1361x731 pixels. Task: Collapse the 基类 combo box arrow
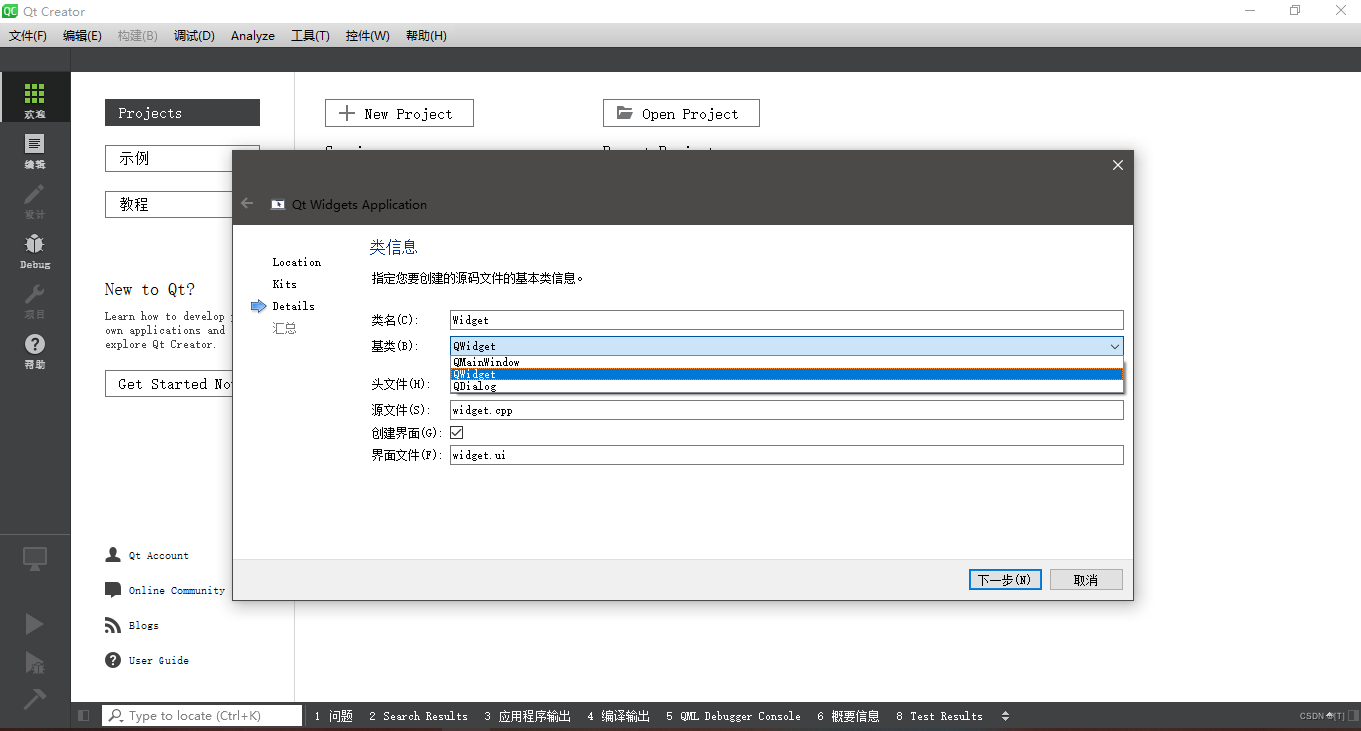[x=1115, y=346]
